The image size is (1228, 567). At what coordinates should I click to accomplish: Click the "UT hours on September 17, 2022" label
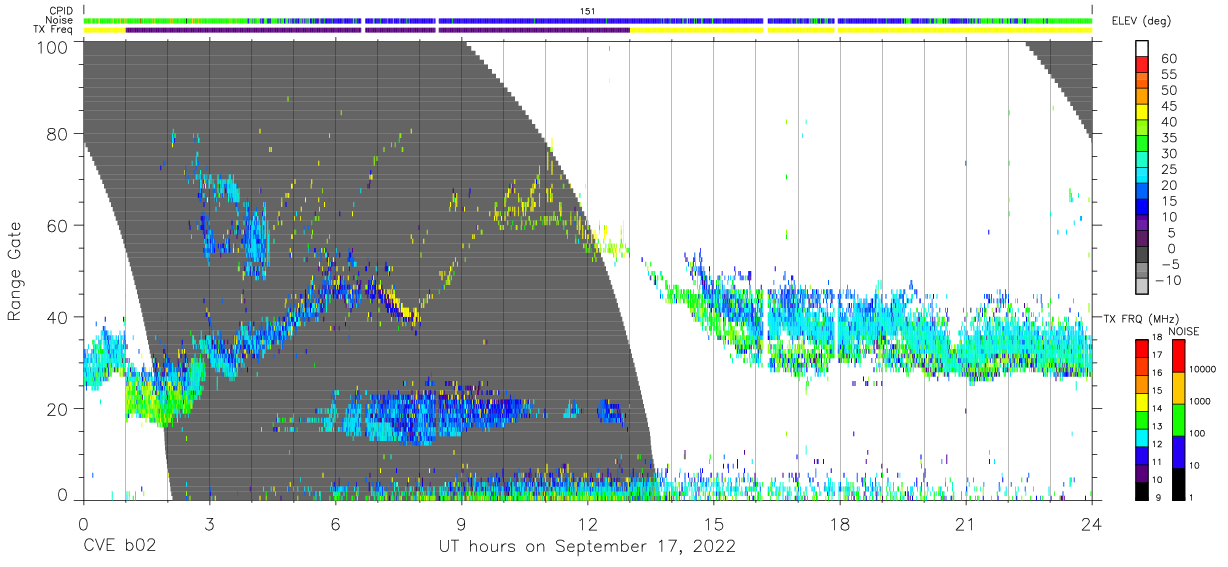click(x=587, y=546)
